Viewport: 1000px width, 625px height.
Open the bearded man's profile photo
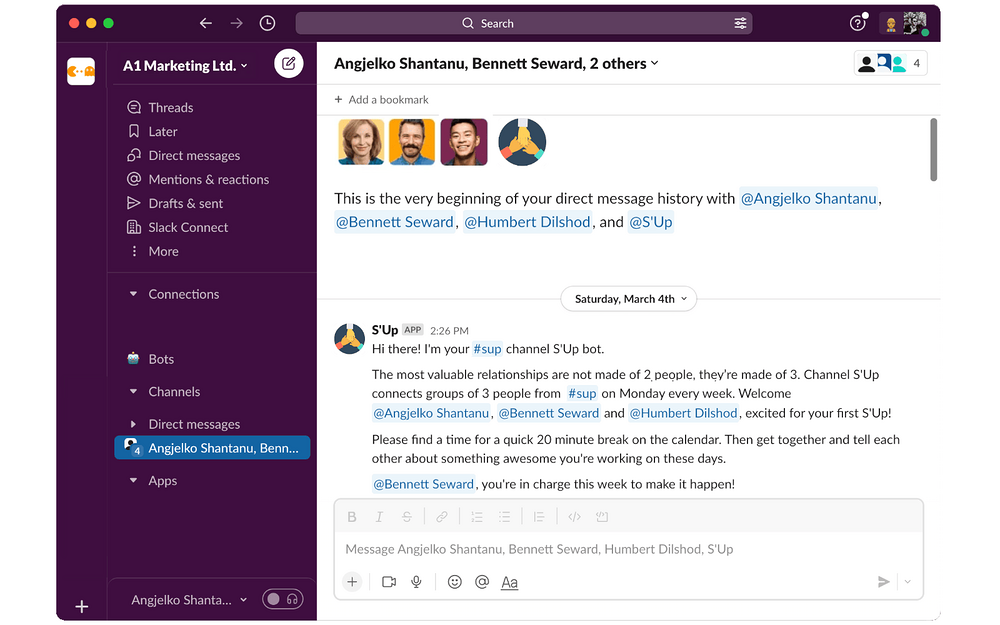click(412, 142)
